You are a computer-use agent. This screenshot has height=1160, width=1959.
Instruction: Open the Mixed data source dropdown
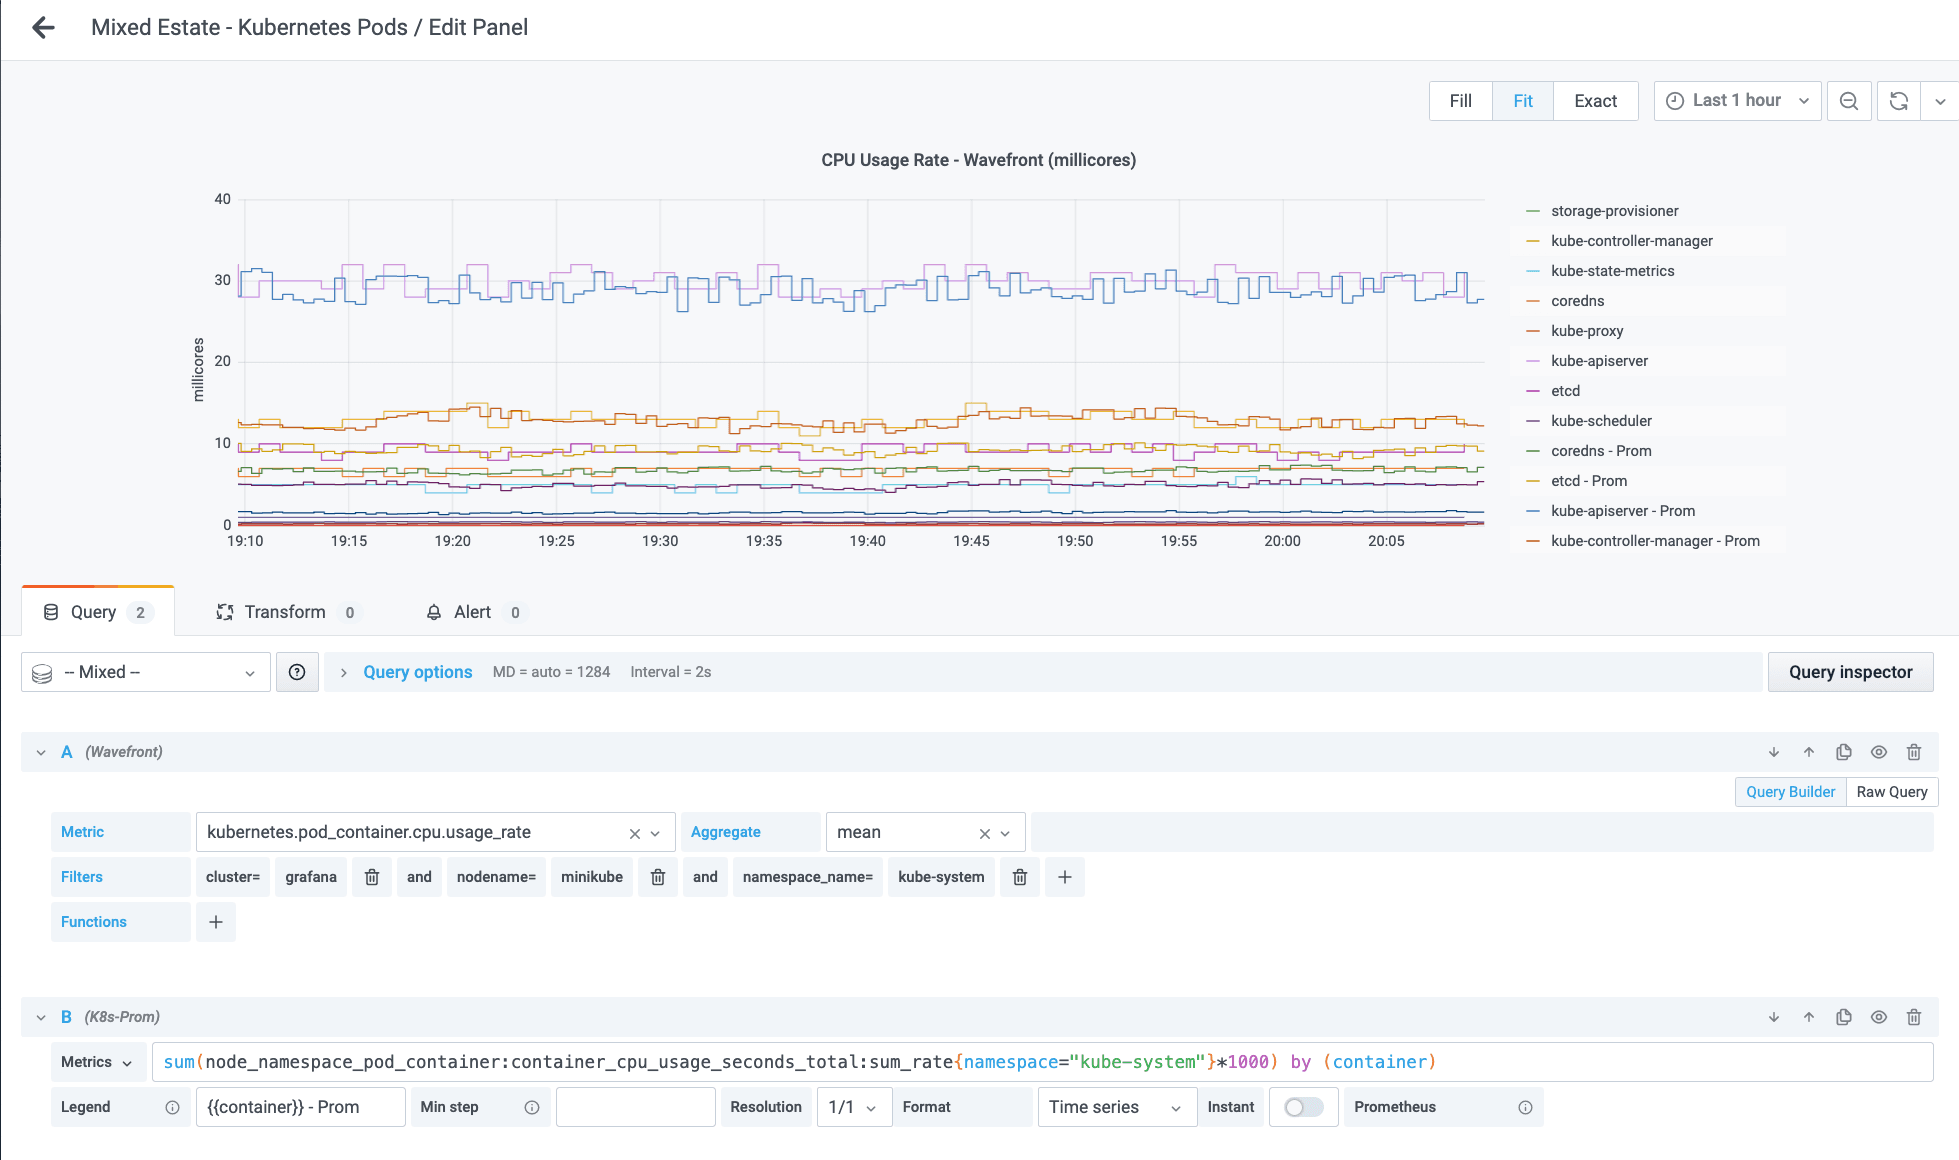(146, 672)
